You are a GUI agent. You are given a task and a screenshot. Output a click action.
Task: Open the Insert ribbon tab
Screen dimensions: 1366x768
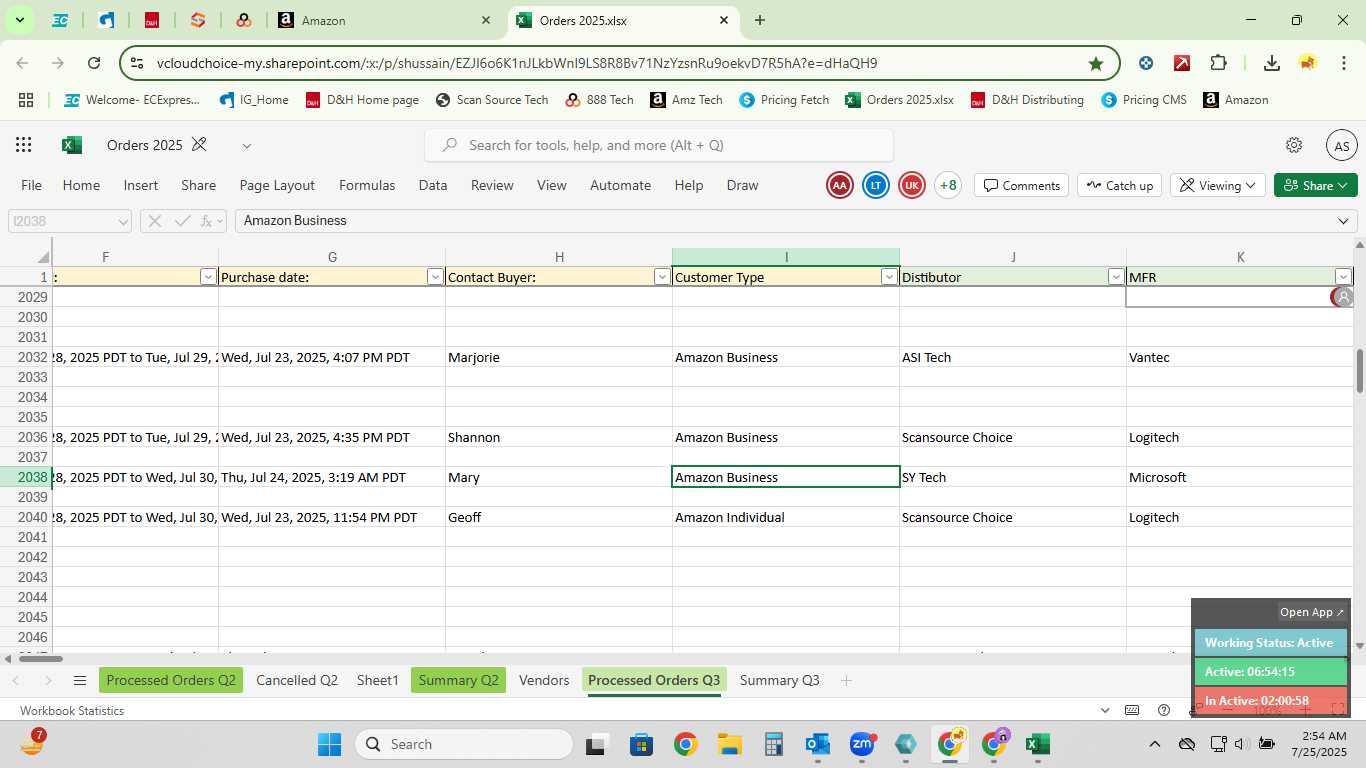tap(141, 185)
